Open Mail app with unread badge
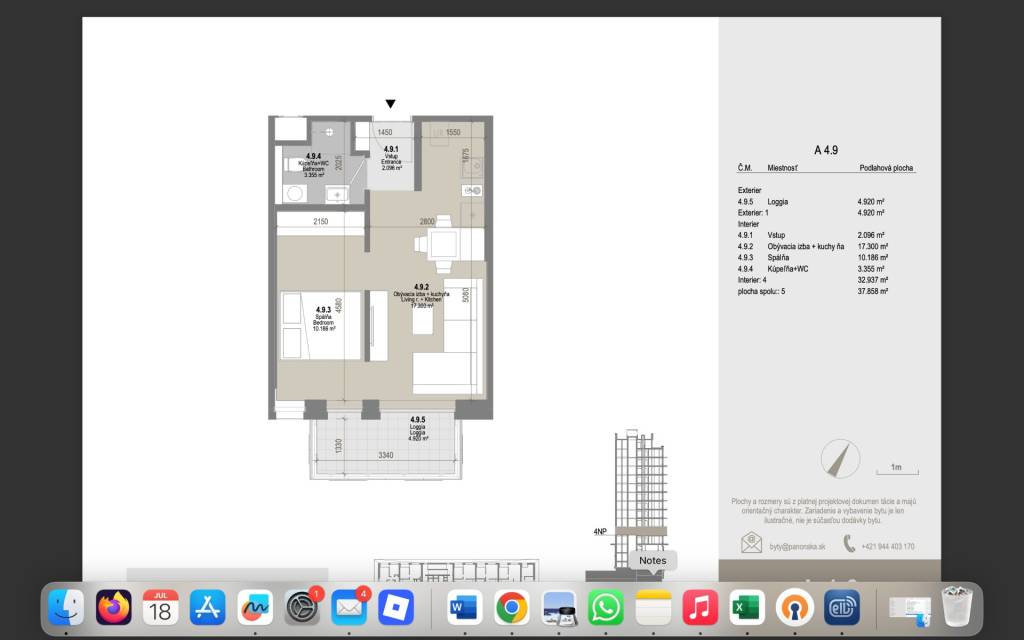Image resolution: width=1024 pixels, height=640 pixels. coord(349,607)
